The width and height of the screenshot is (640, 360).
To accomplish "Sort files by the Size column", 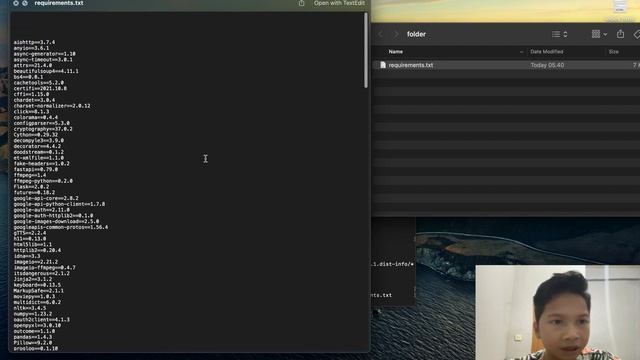I will [x=613, y=52].
